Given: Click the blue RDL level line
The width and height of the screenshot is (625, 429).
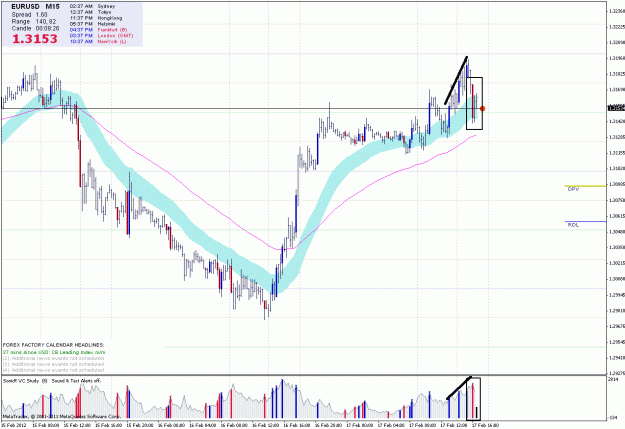Looking at the screenshot, I should pos(585,221).
